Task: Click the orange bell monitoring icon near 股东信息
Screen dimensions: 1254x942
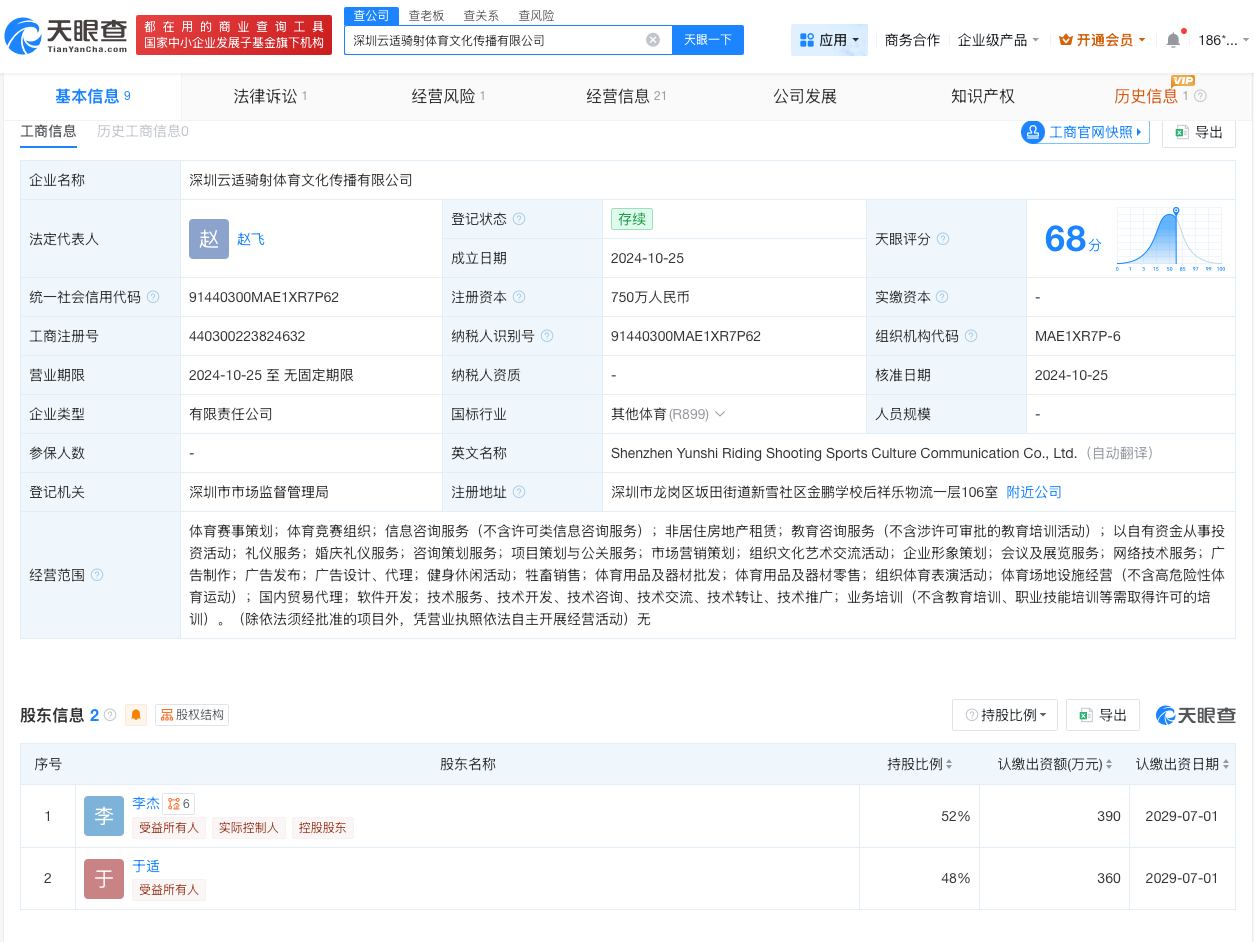Action: 135,715
